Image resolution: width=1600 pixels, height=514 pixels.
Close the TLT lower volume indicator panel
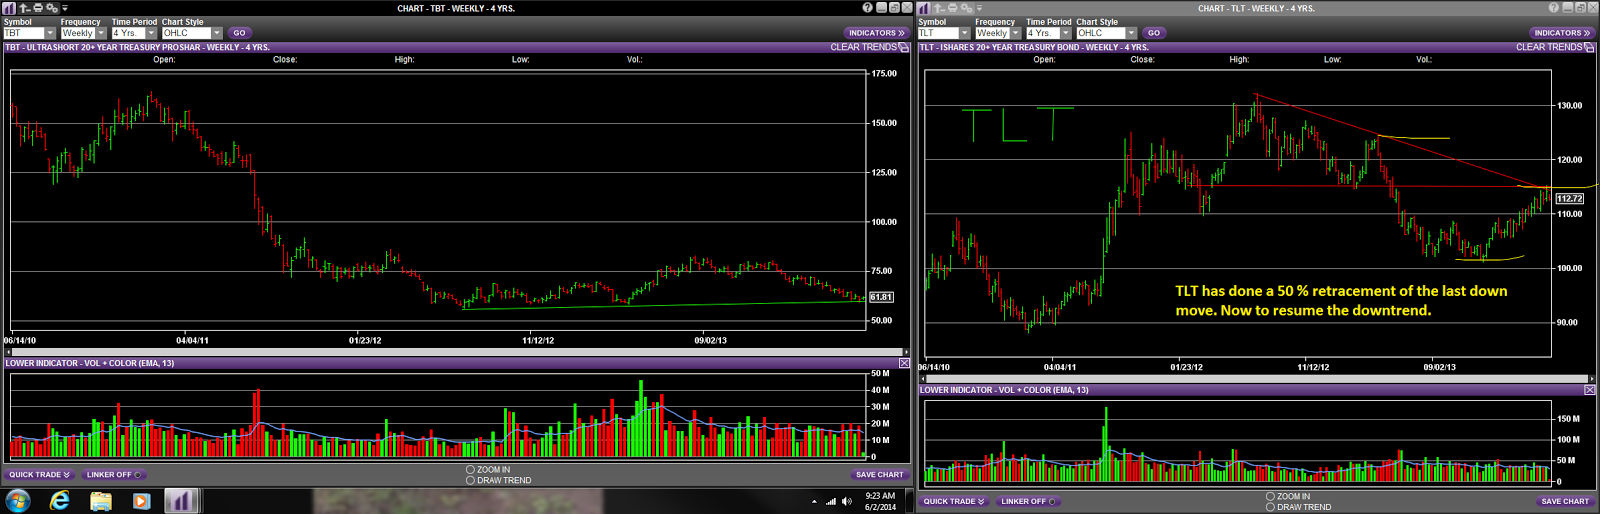tap(1590, 390)
